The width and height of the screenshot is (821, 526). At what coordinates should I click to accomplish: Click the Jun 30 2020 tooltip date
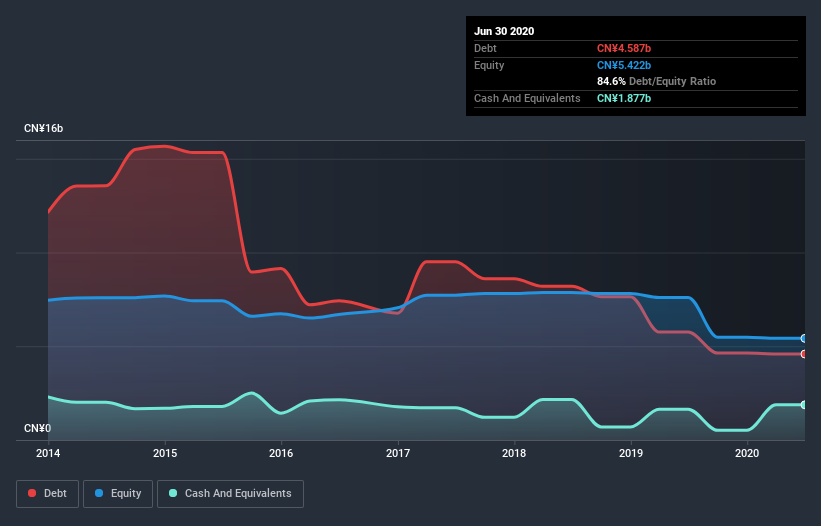click(504, 31)
